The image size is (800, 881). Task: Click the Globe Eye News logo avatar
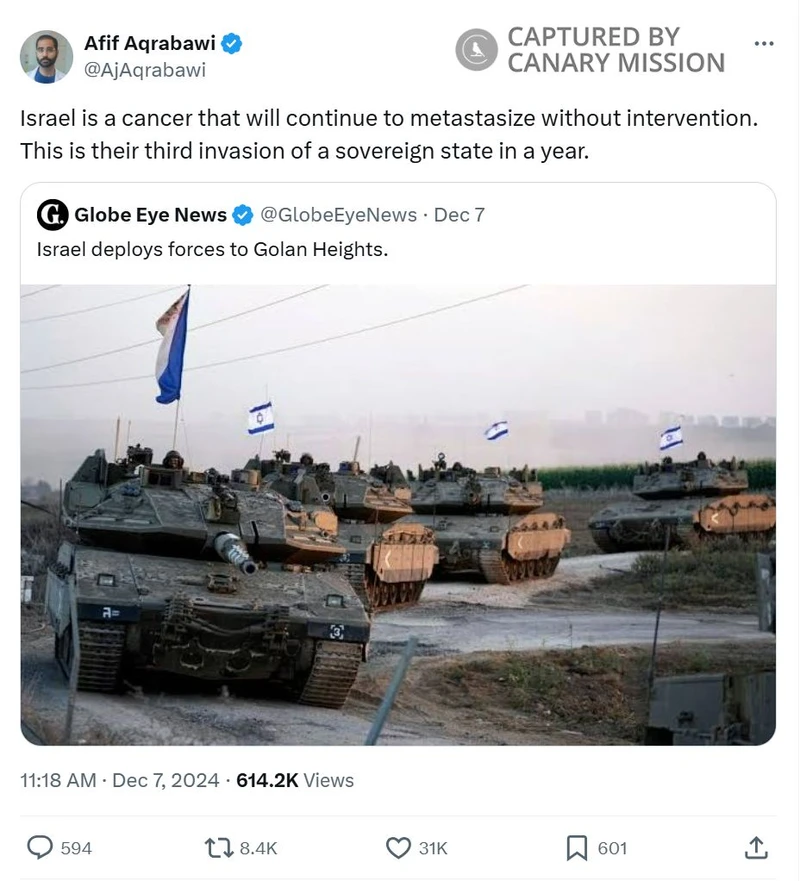pyautogui.click(x=52, y=215)
